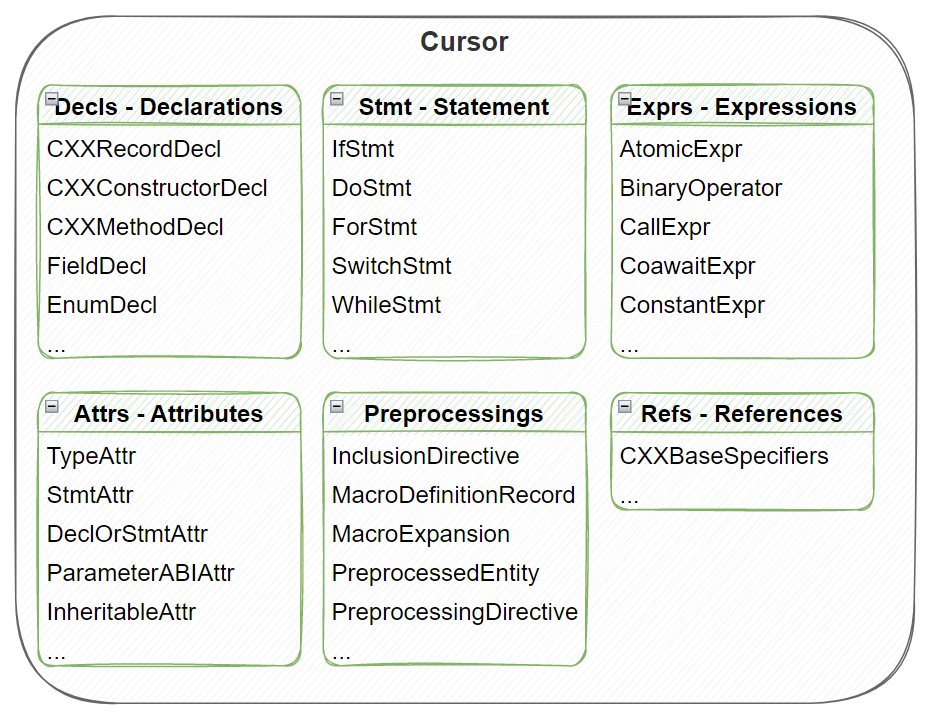Collapse the Refs - References container
Image resolution: width=933 pixels, height=723 pixels.
coord(625,406)
